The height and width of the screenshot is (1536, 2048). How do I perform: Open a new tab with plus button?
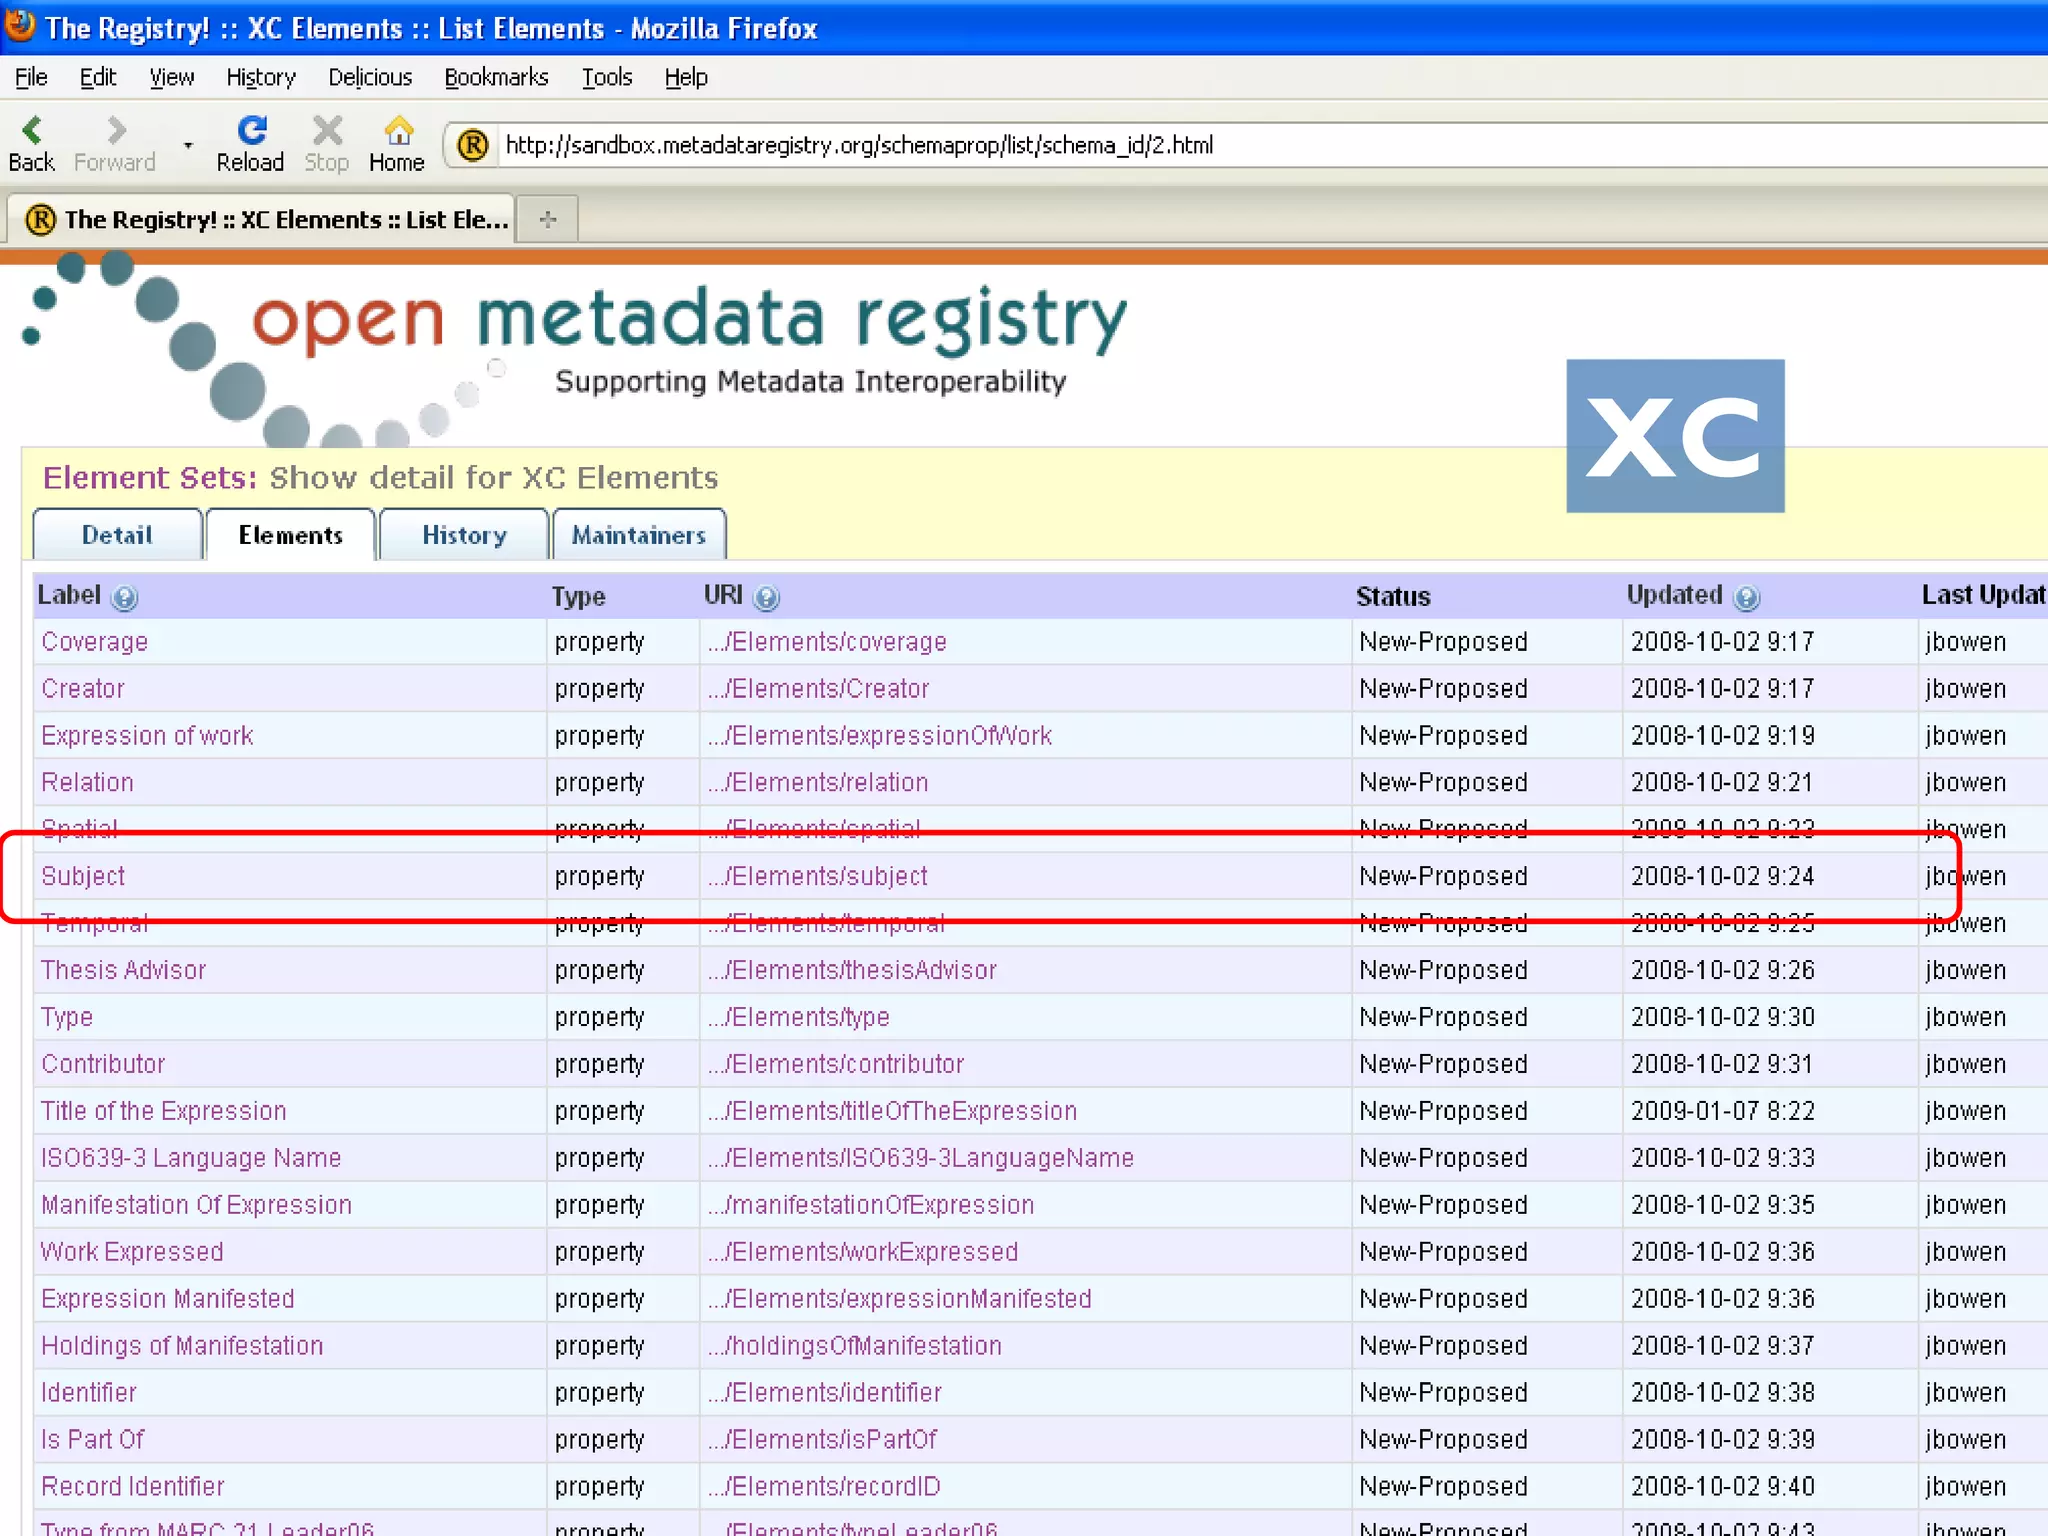click(x=547, y=219)
